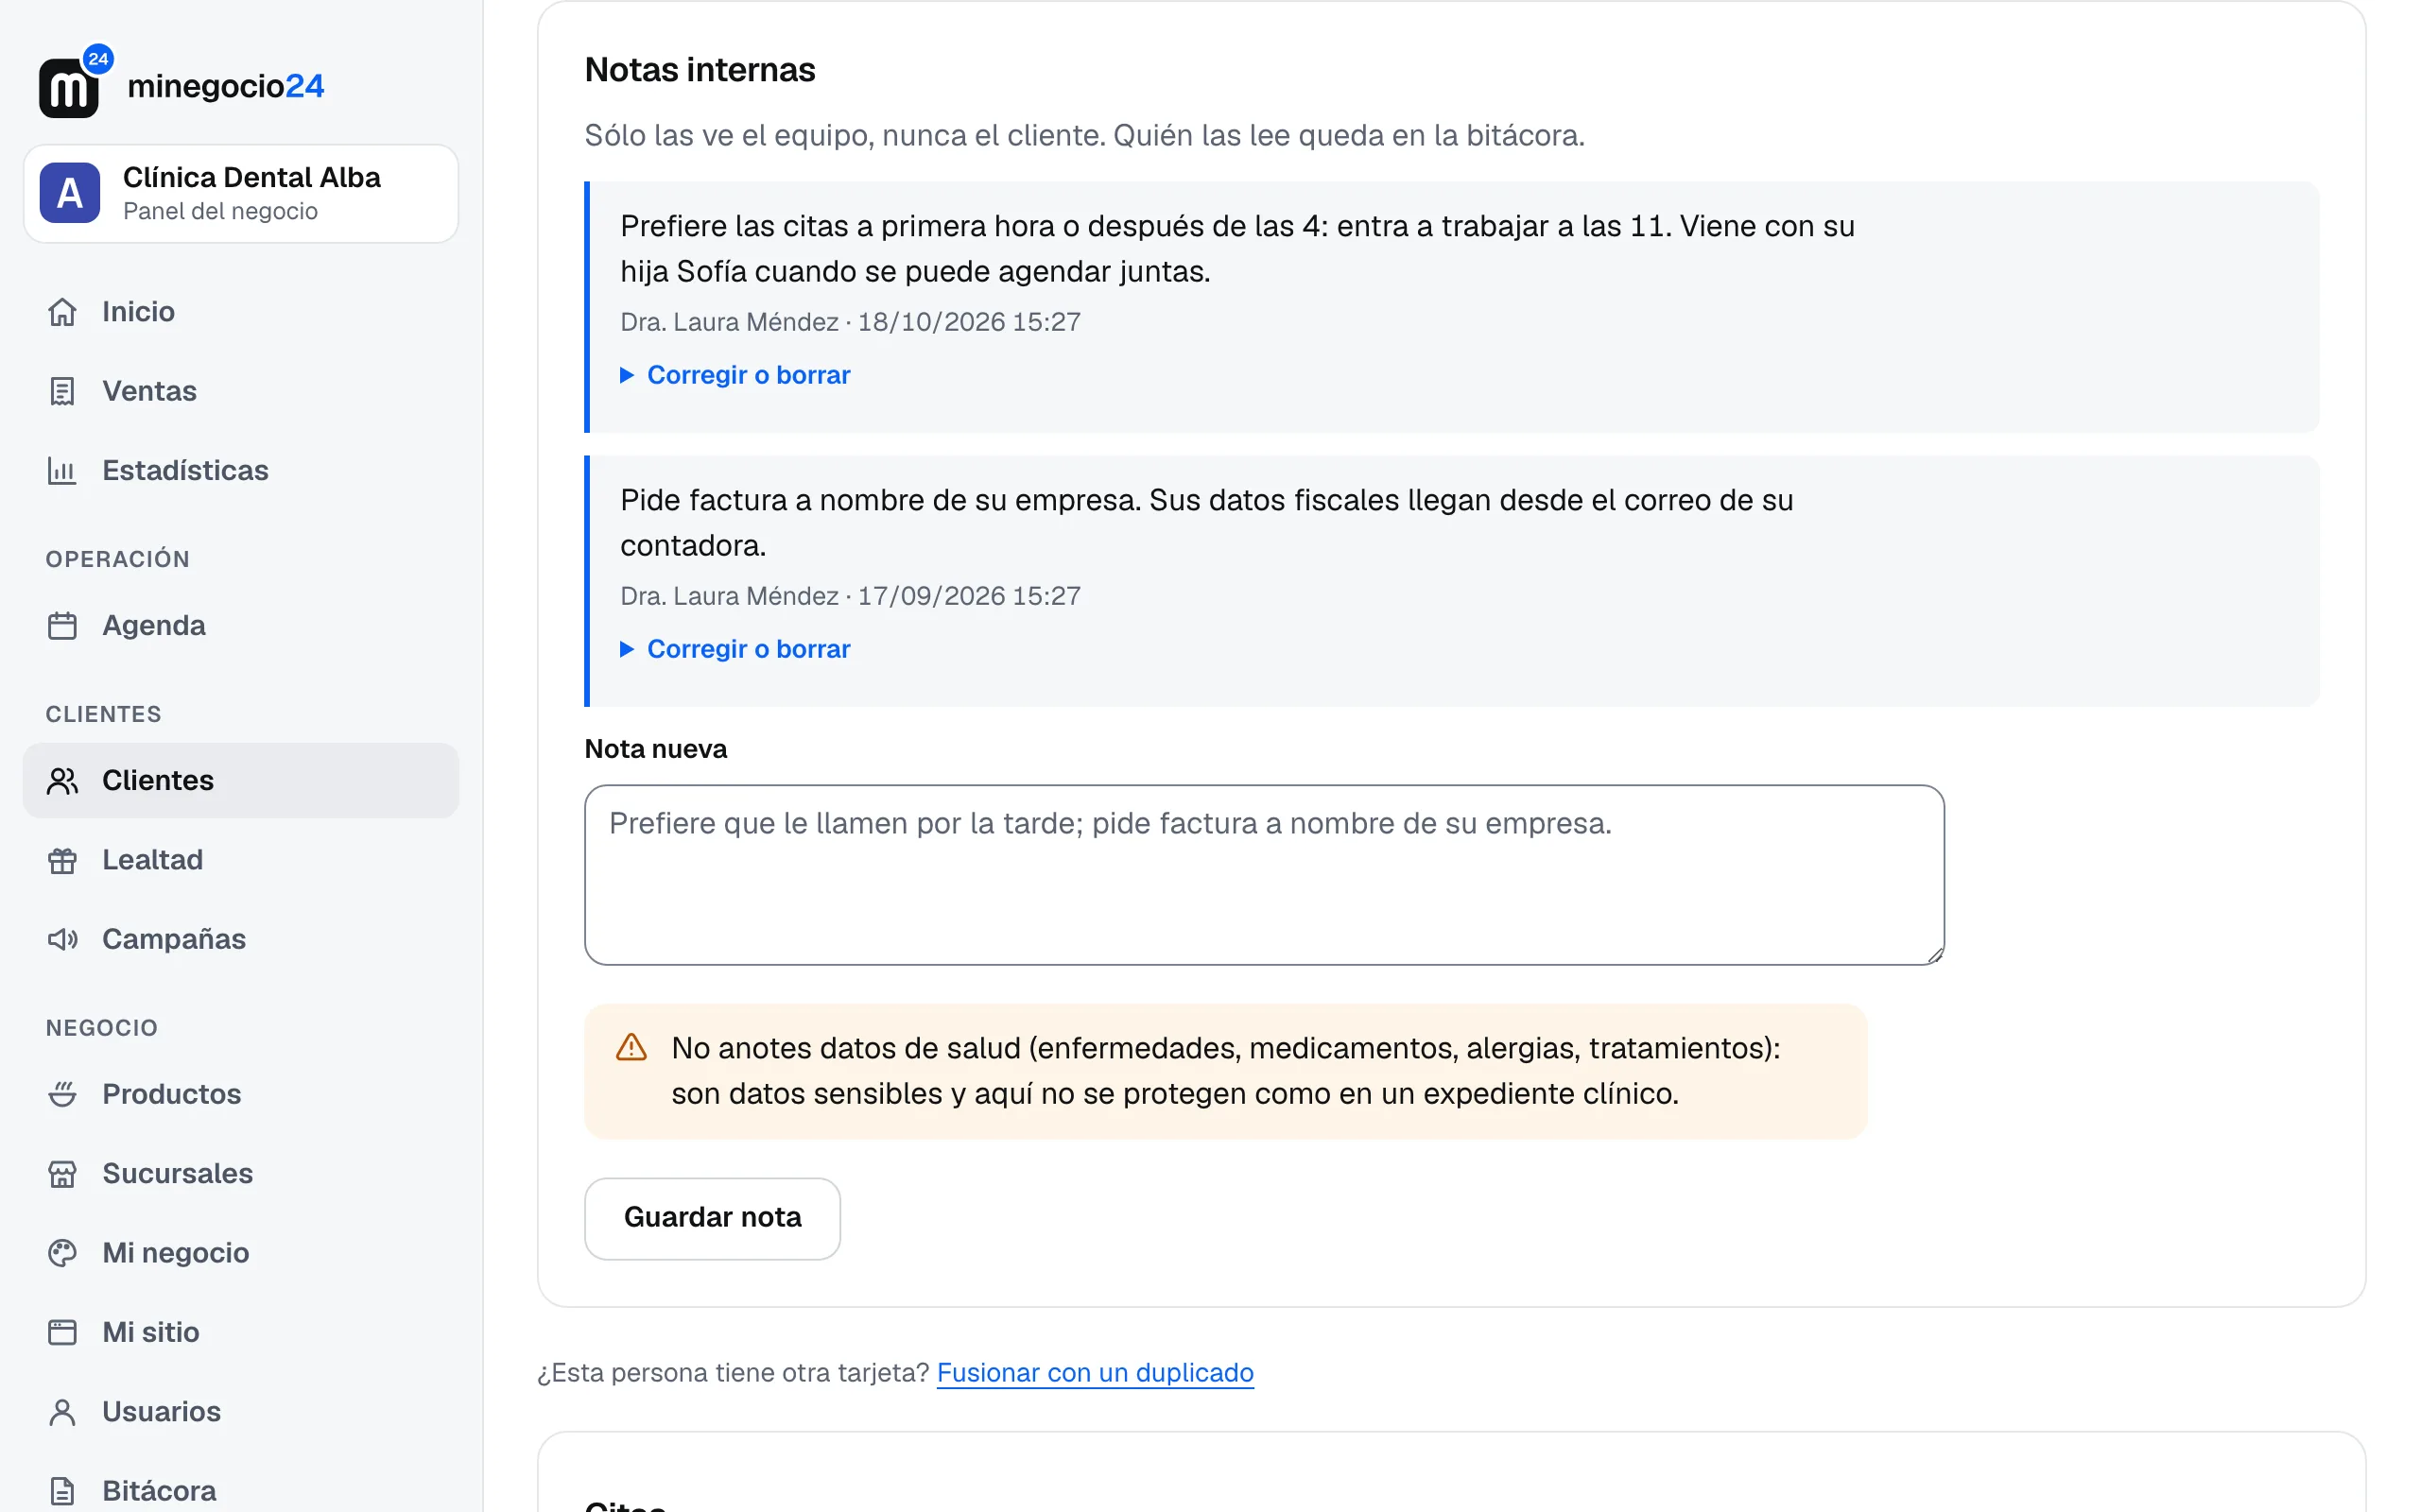Open the Clínica Dental Alba business panel
2420x1512 pixels.
click(x=241, y=193)
